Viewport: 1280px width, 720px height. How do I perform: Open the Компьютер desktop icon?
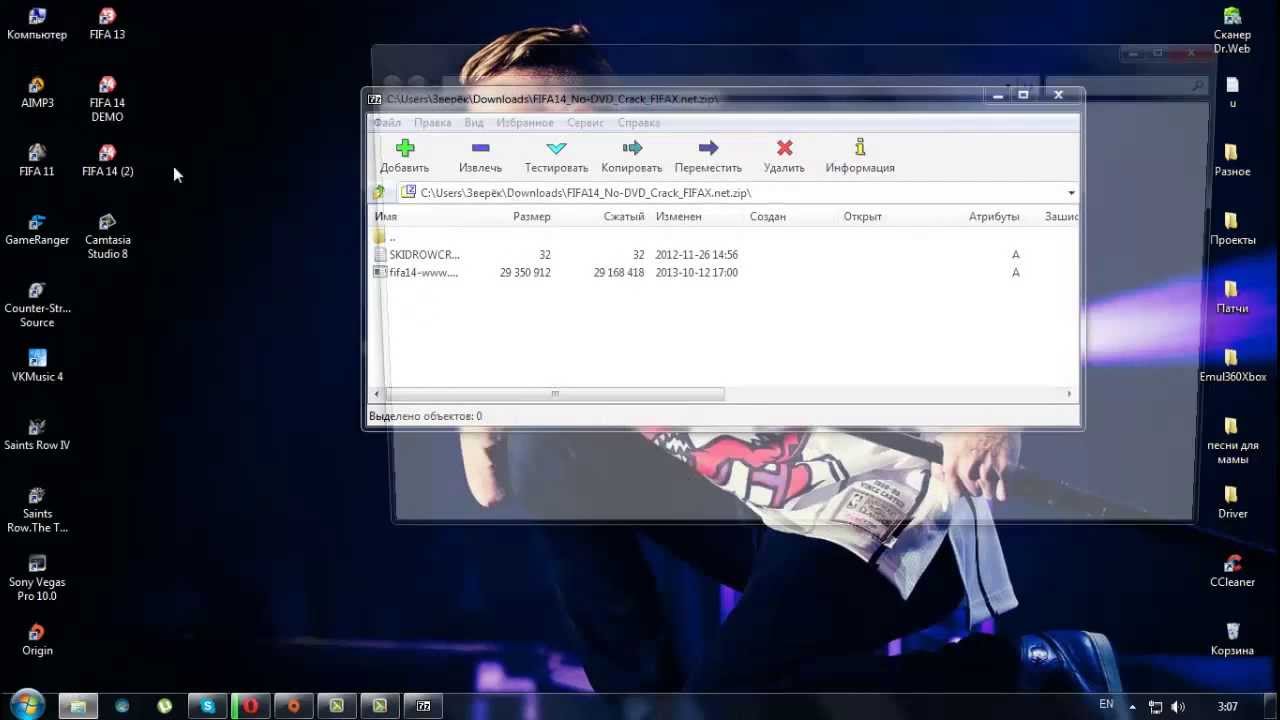pos(37,24)
